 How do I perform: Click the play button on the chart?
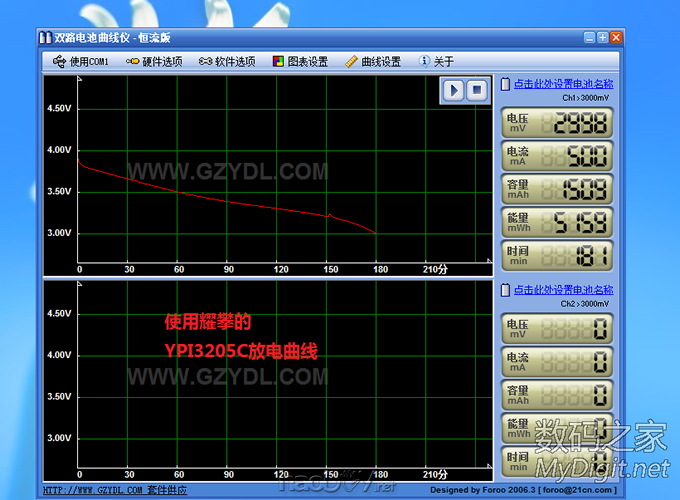point(454,90)
